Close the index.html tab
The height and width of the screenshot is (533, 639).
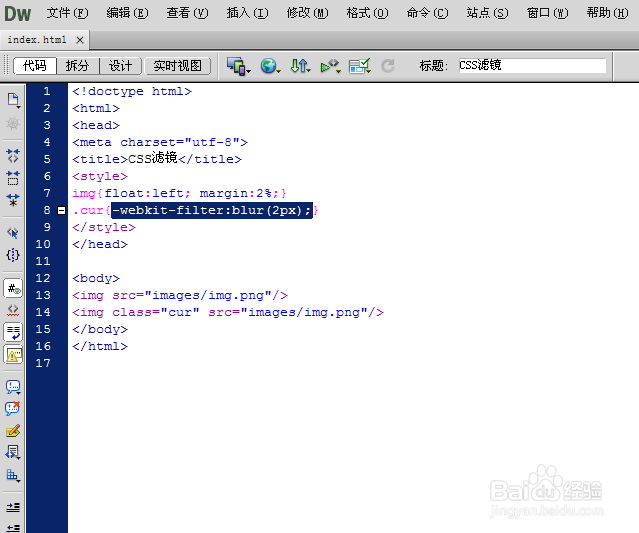point(80,40)
